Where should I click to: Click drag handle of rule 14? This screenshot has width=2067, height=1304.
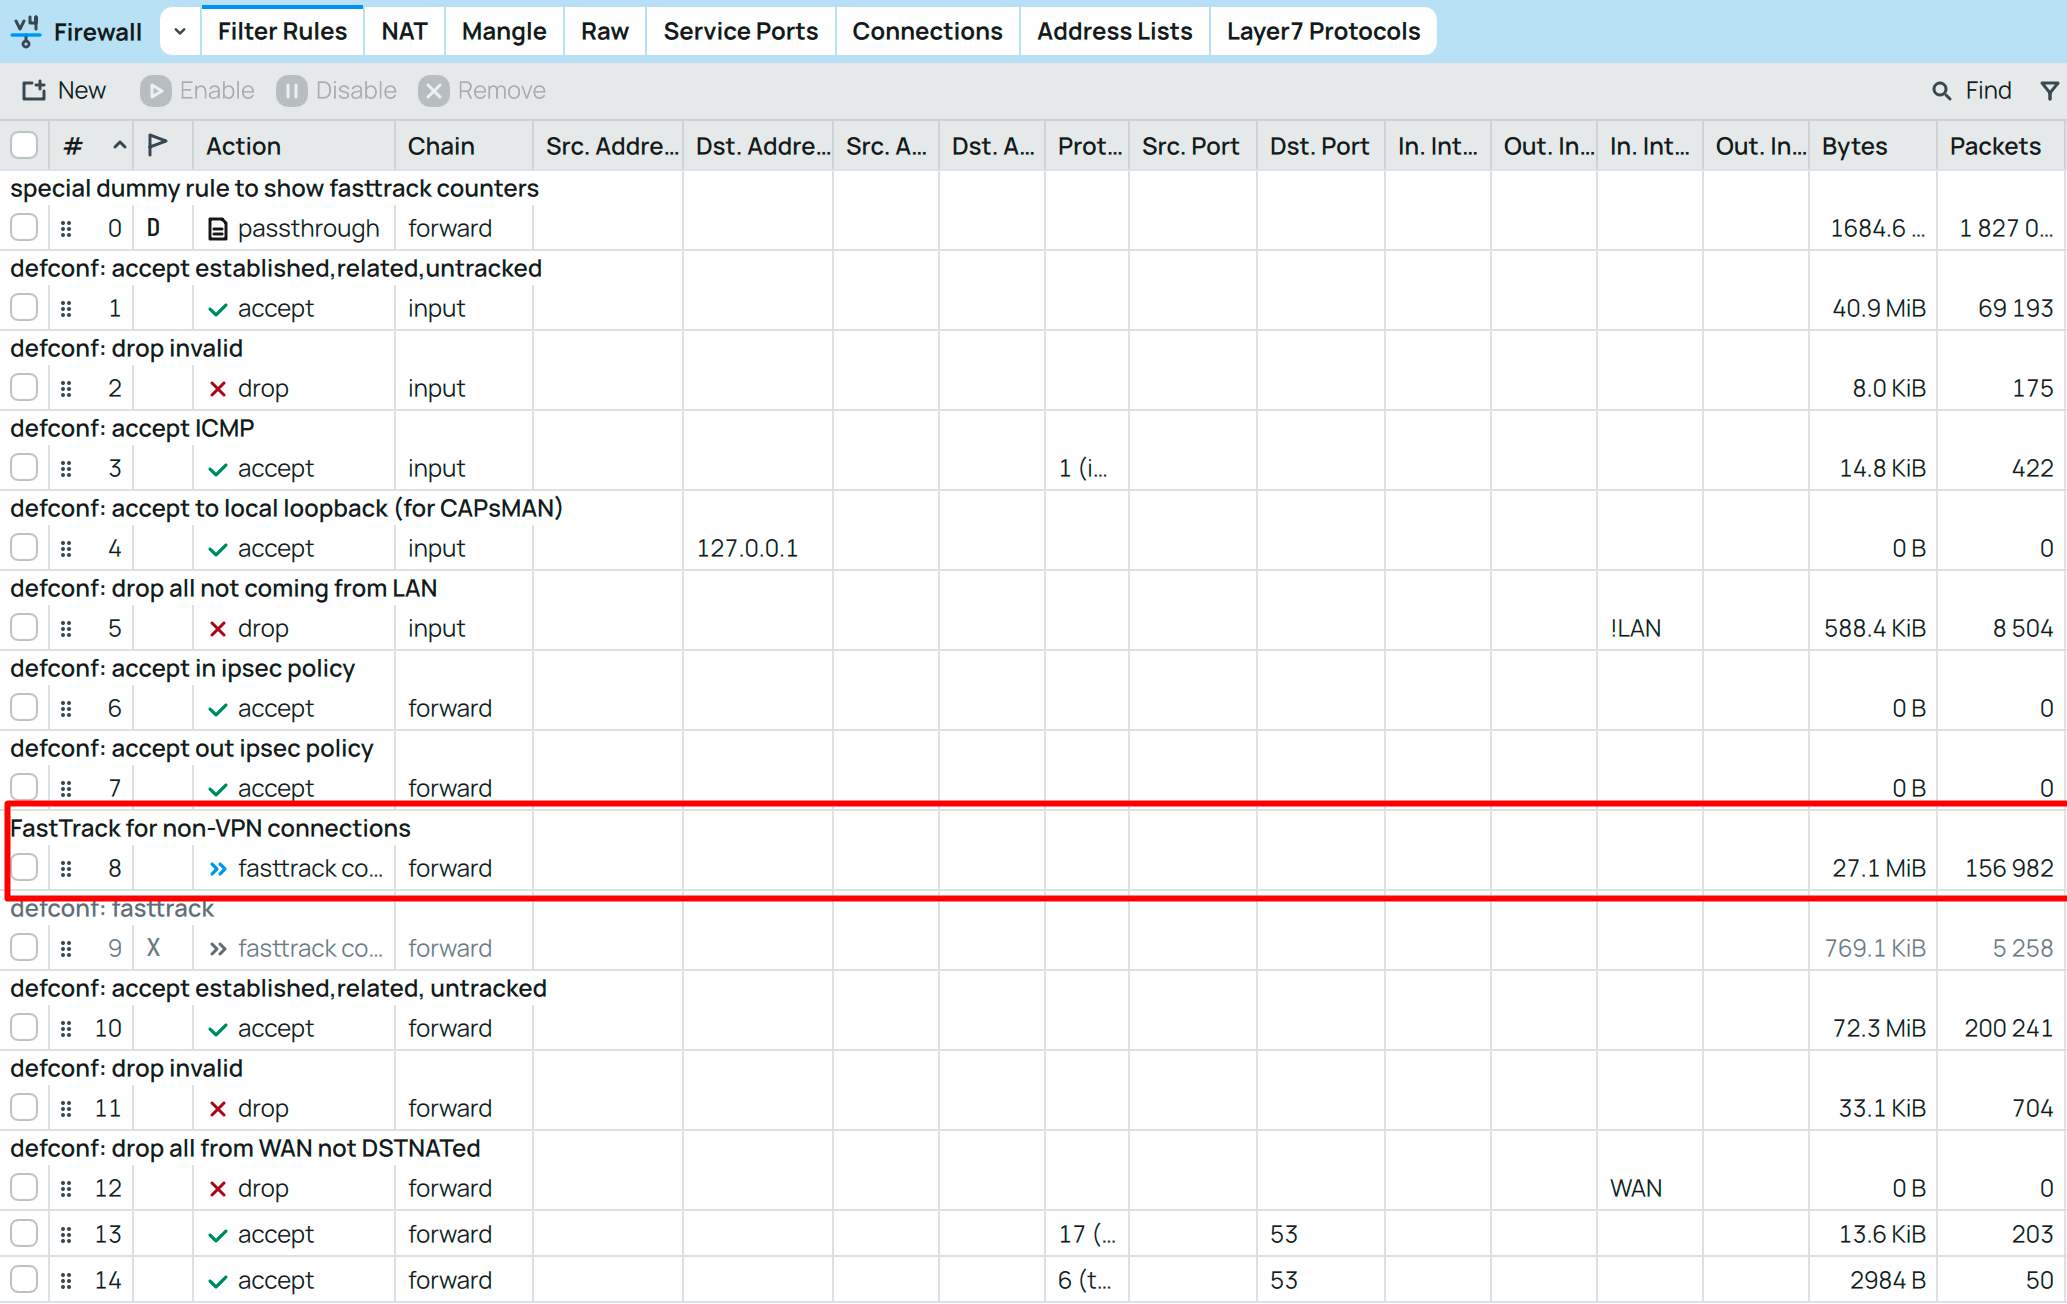coord(66,1280)
